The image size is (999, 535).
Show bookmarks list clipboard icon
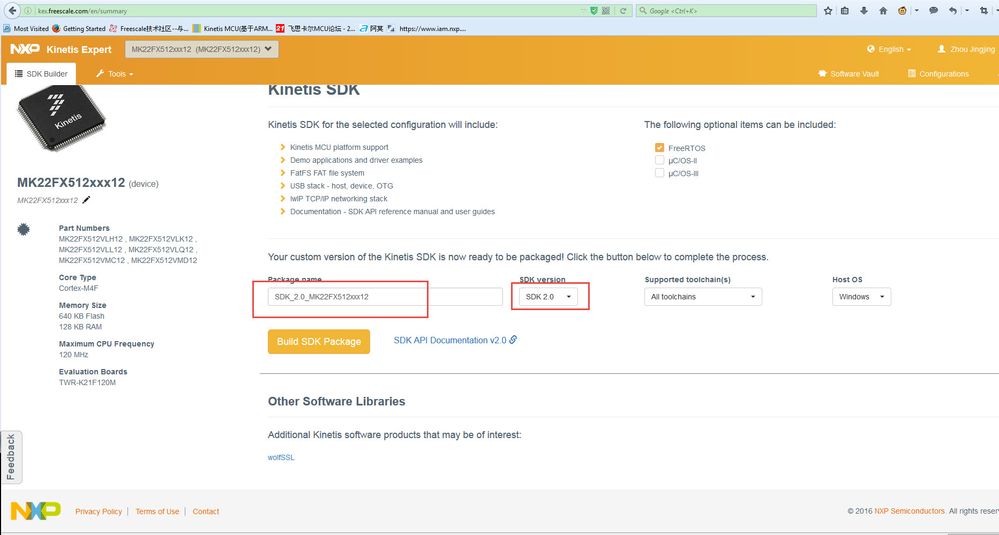point(845,11)
